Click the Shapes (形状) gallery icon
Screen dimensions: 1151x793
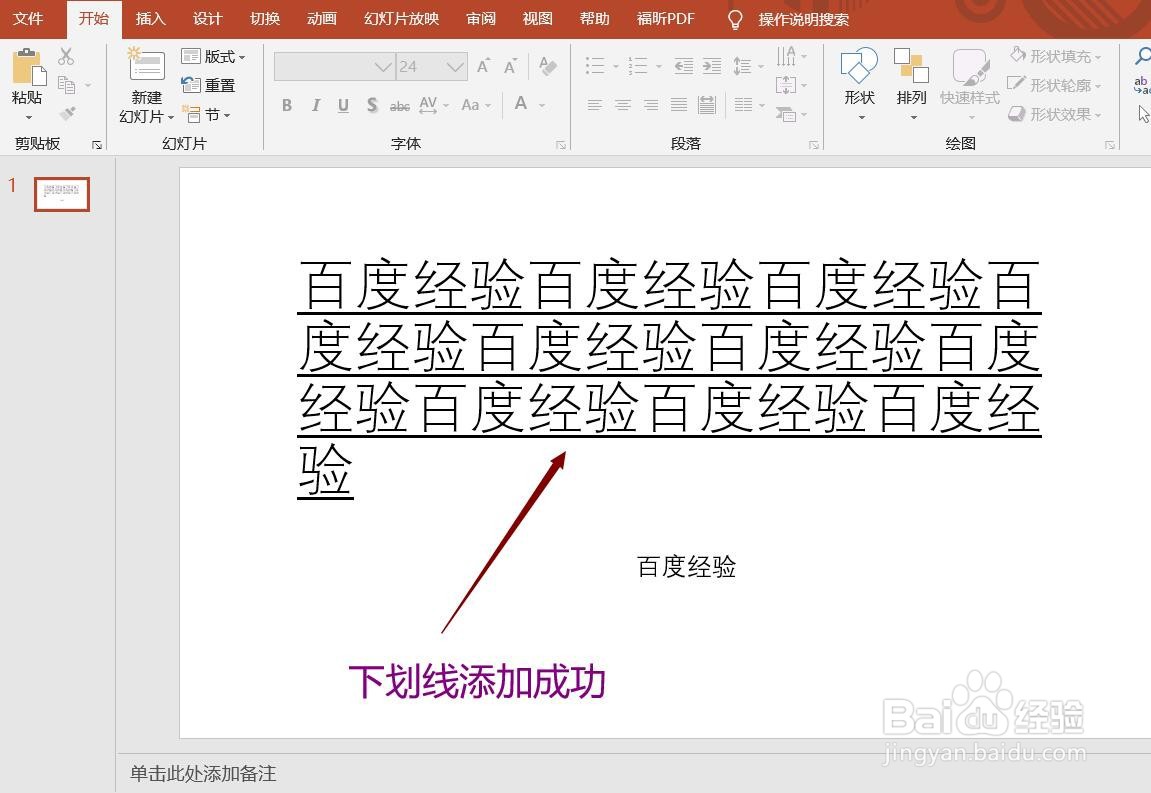point(859,66)
